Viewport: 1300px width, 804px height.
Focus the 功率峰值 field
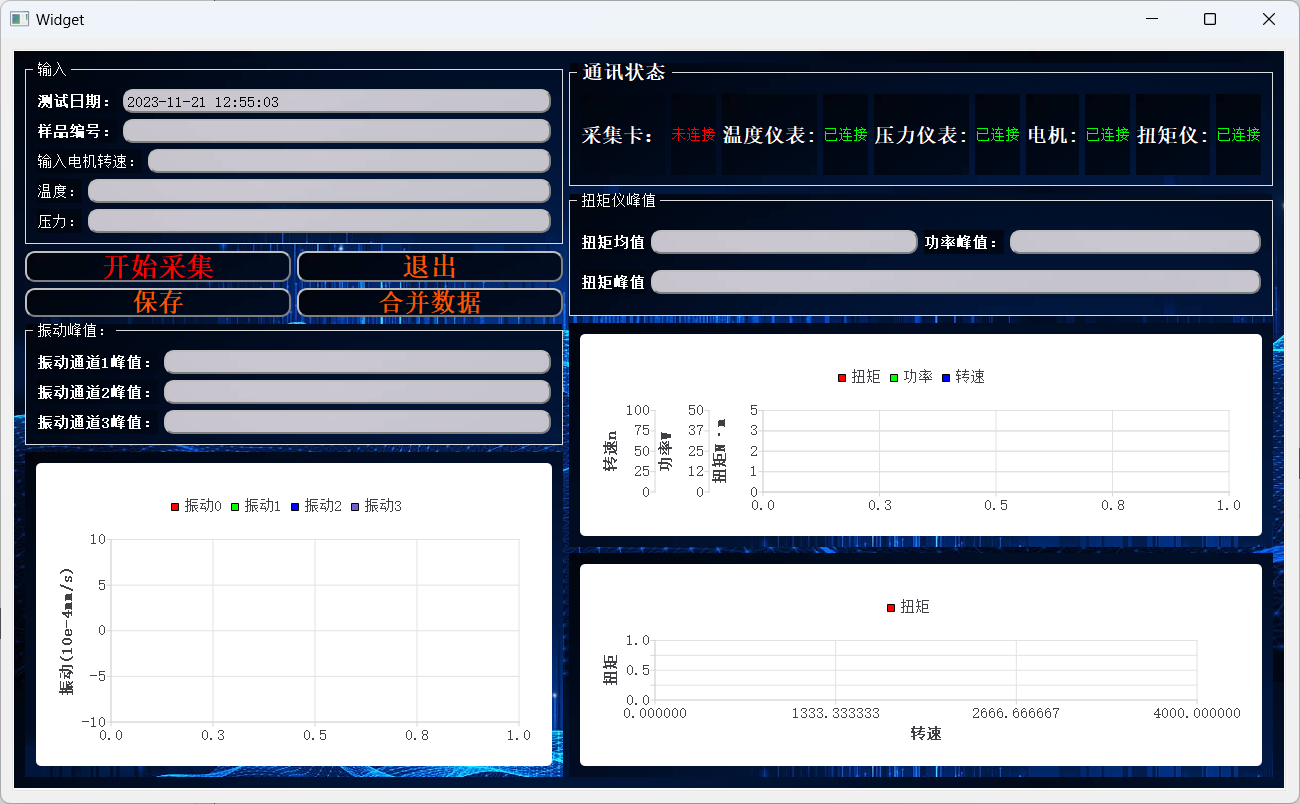[x=1134, y=242]
